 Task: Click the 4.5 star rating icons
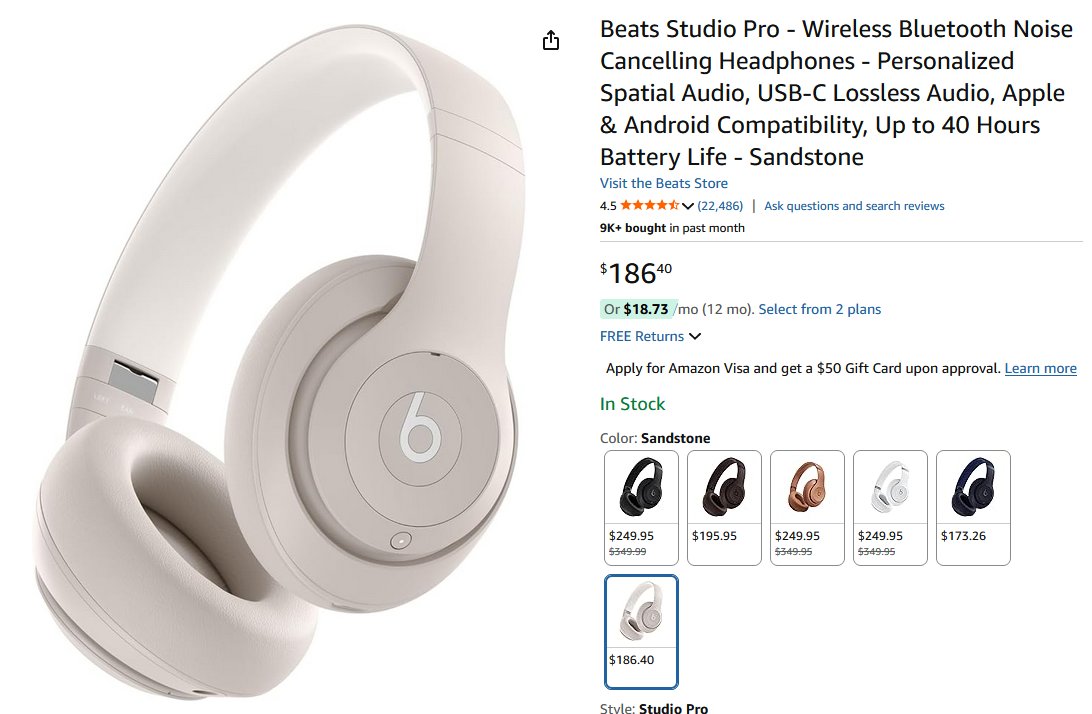650,205
